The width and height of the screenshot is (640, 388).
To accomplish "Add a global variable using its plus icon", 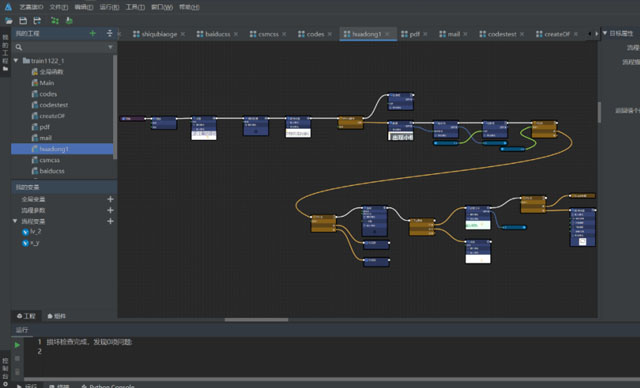I will click(110, 199).
